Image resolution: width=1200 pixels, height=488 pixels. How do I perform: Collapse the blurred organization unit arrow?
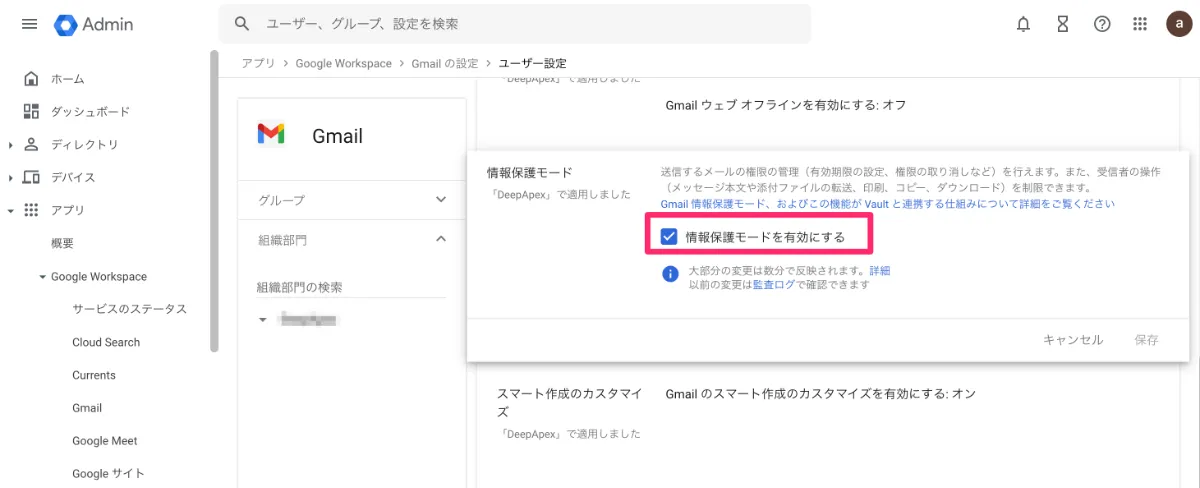tap(263, 320)
